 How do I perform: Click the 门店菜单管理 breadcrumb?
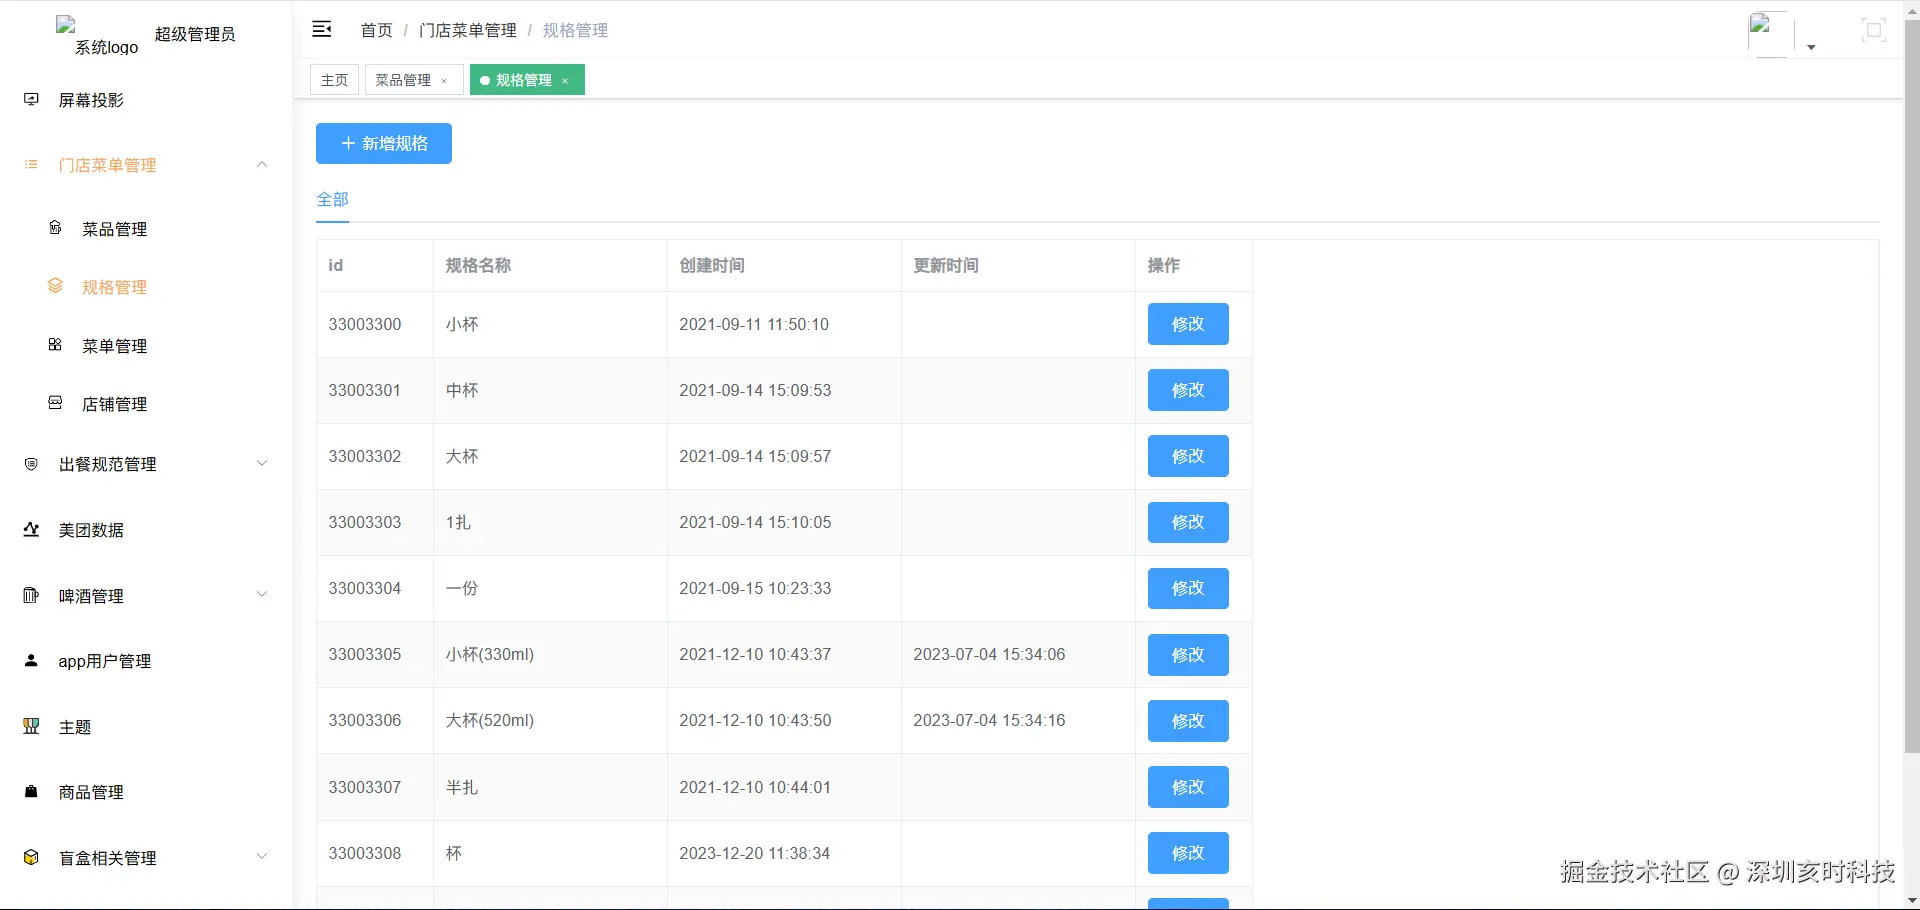(x=468, y=30)
